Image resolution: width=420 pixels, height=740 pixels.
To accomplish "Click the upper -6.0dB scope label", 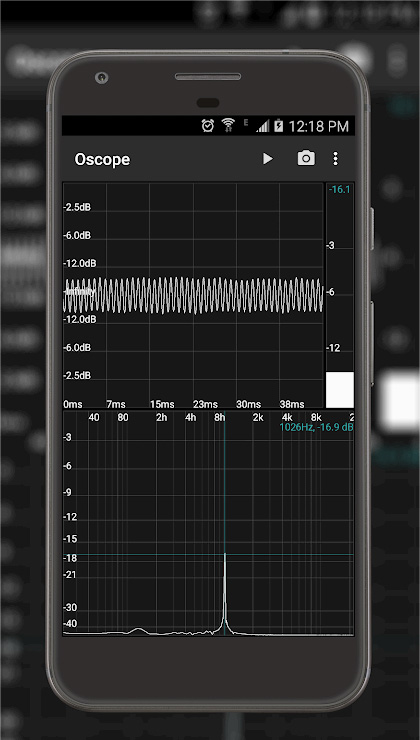I will pos(77,235).
